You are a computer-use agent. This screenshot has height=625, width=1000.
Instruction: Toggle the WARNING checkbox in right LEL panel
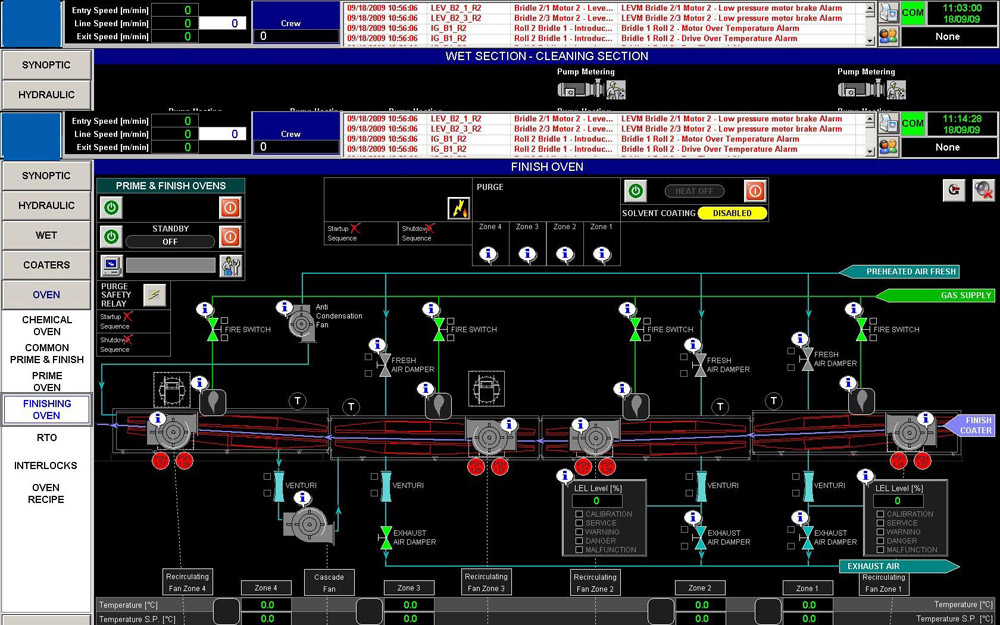click(880, 532)
